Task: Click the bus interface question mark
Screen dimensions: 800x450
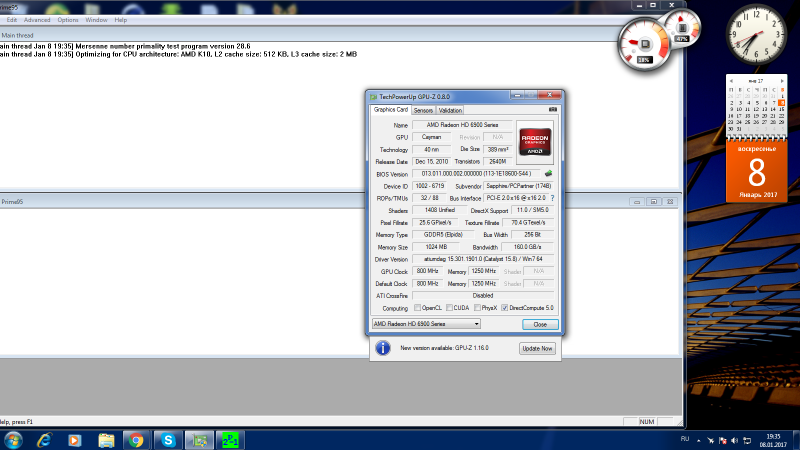Action: [552, 198]
